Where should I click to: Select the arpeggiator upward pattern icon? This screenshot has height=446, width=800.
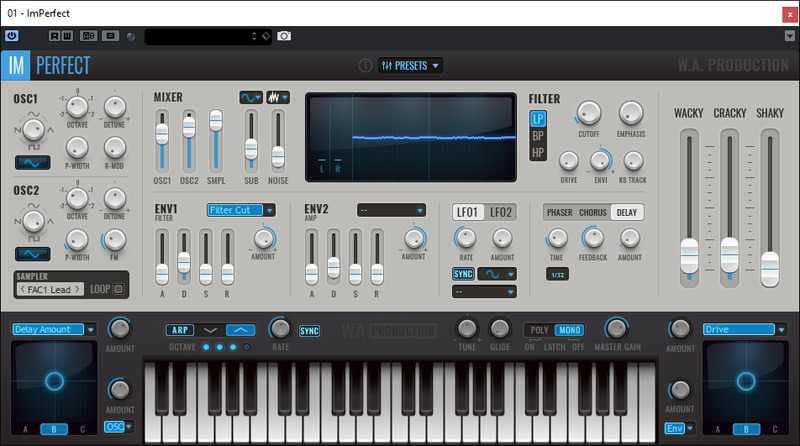[x=241, y=329]
